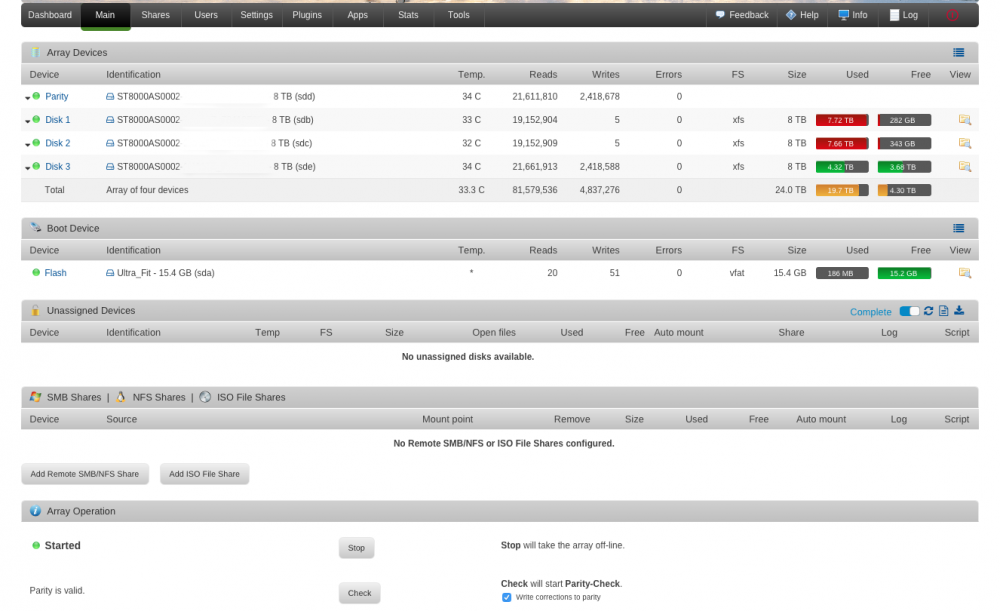Click the Ultra_Fit flash drive icon

110,273
